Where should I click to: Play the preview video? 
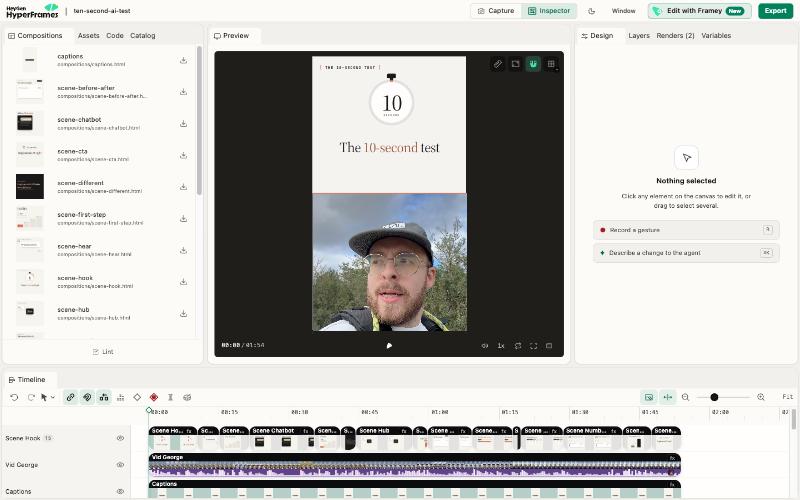[x=389, y=345]
